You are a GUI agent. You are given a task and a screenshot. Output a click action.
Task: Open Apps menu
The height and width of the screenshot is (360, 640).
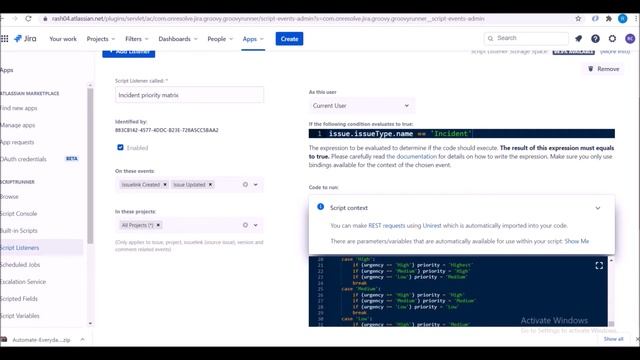click(x=253, y=39)
